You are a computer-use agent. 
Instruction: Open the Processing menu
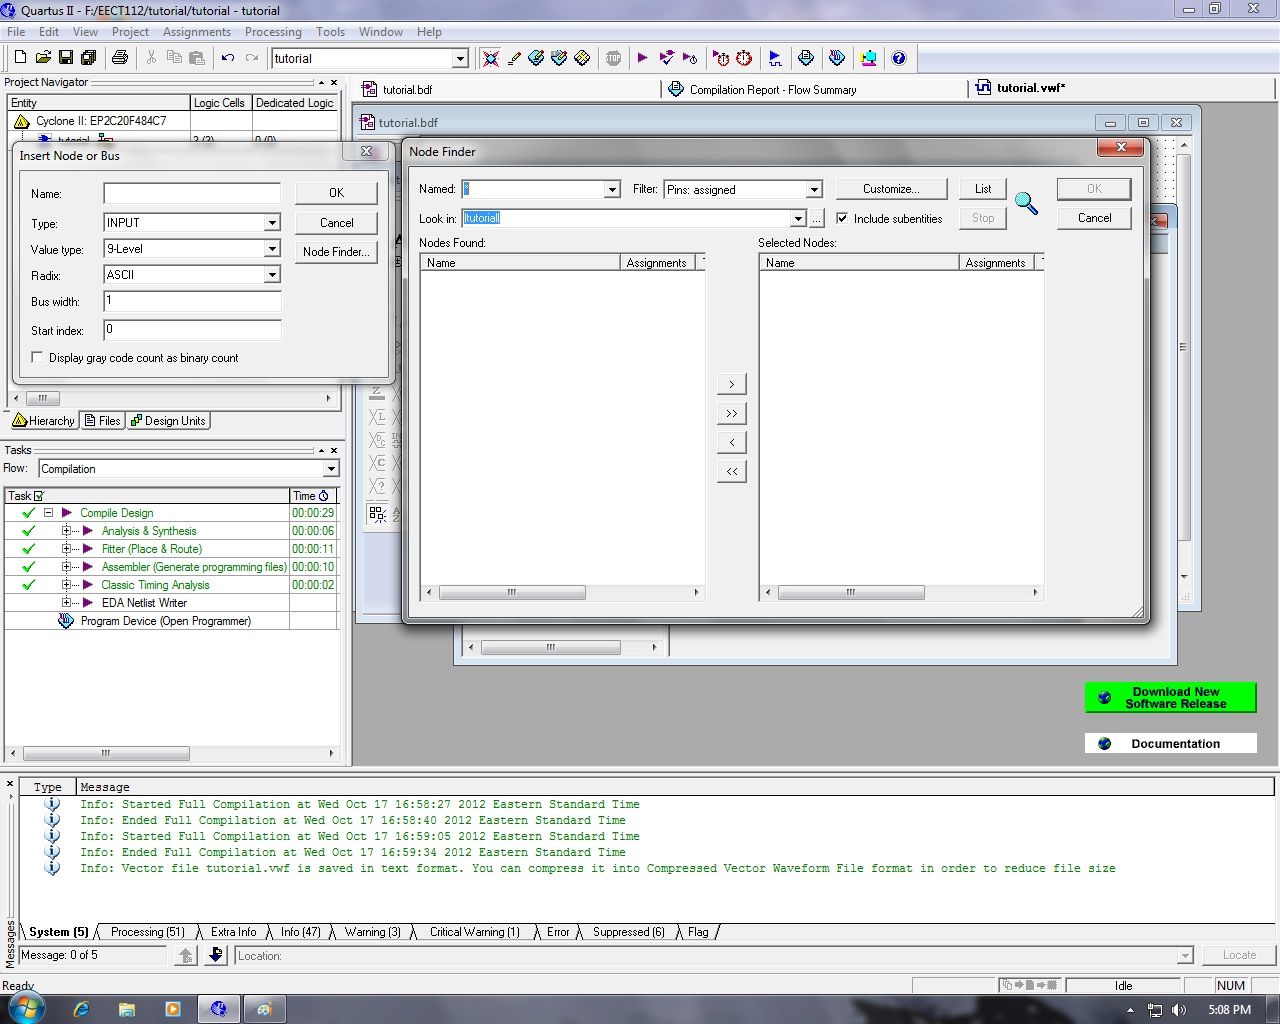273,31
